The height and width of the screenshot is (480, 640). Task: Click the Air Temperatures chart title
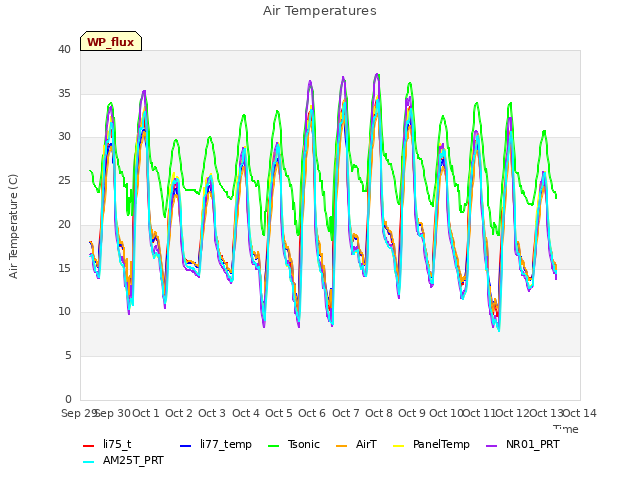(x=320, y=11)
